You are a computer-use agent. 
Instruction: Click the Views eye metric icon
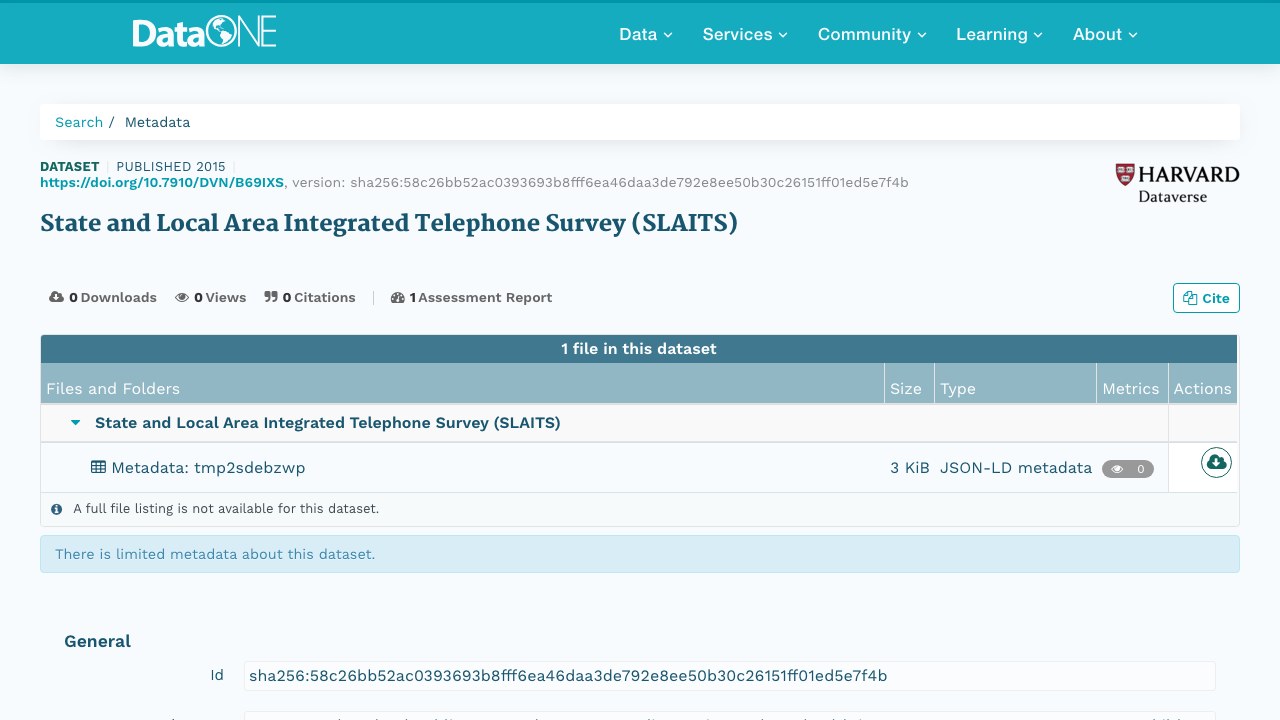(182, 297)
